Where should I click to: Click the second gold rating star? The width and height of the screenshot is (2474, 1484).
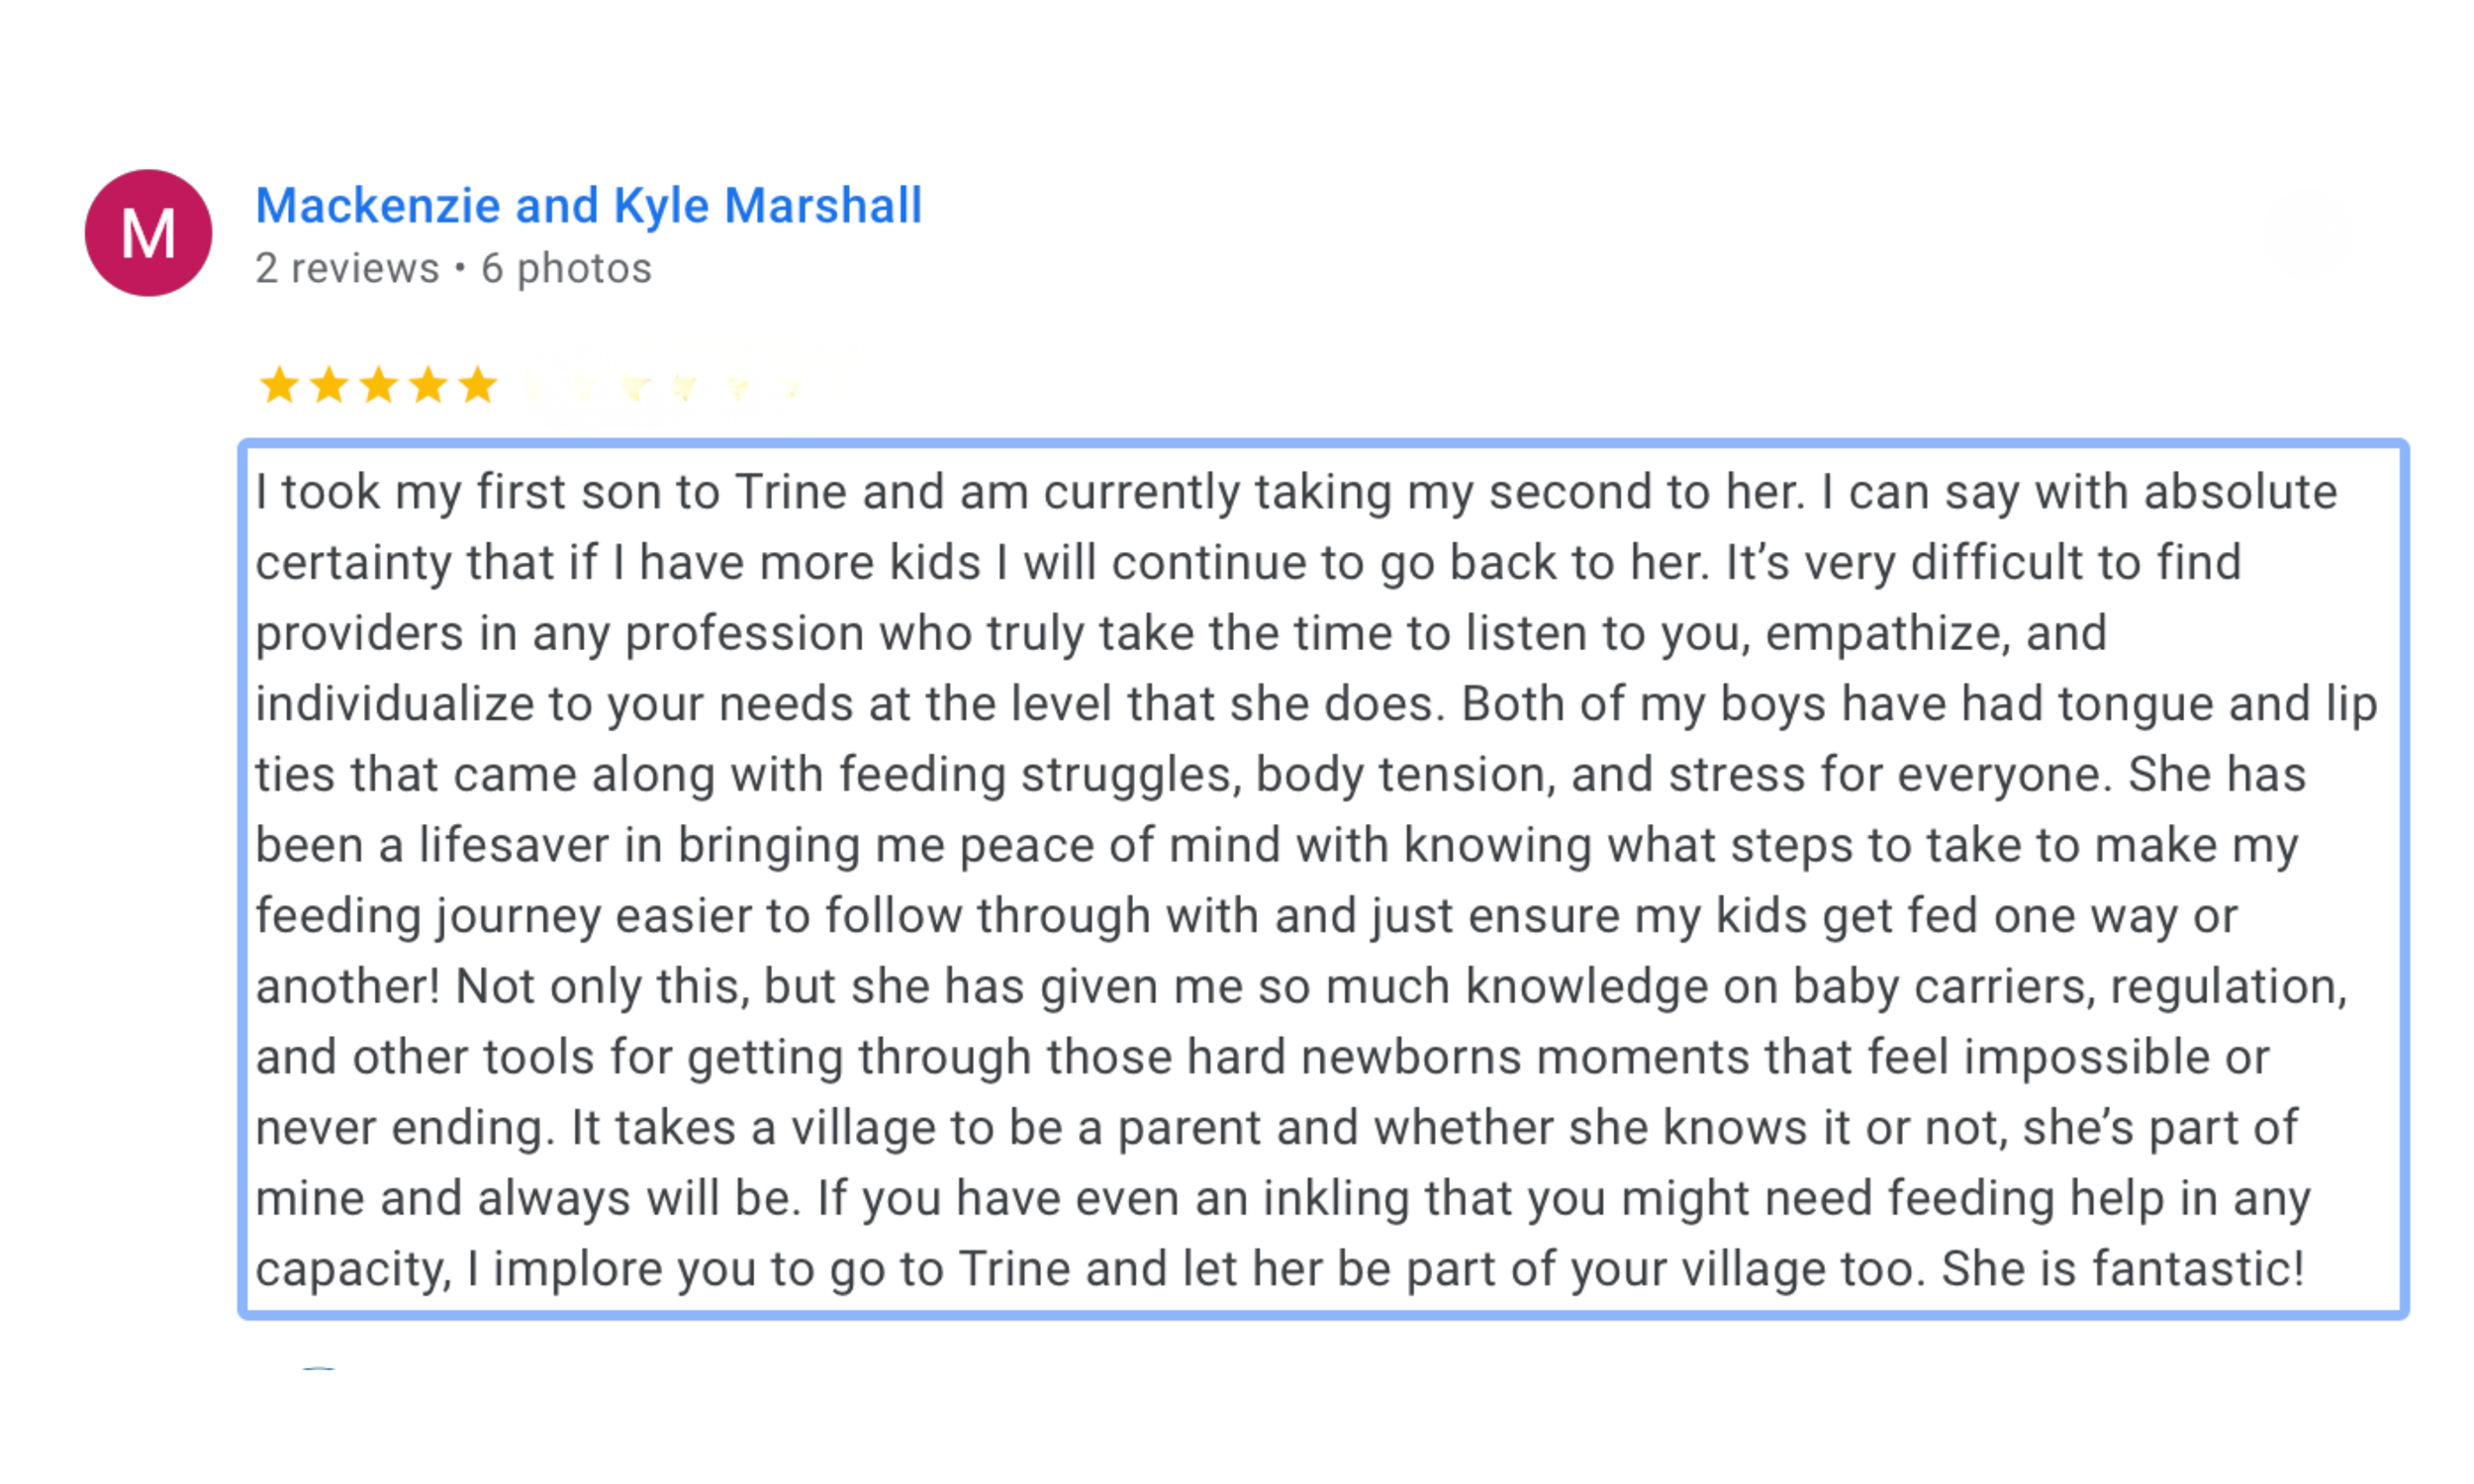329,385
